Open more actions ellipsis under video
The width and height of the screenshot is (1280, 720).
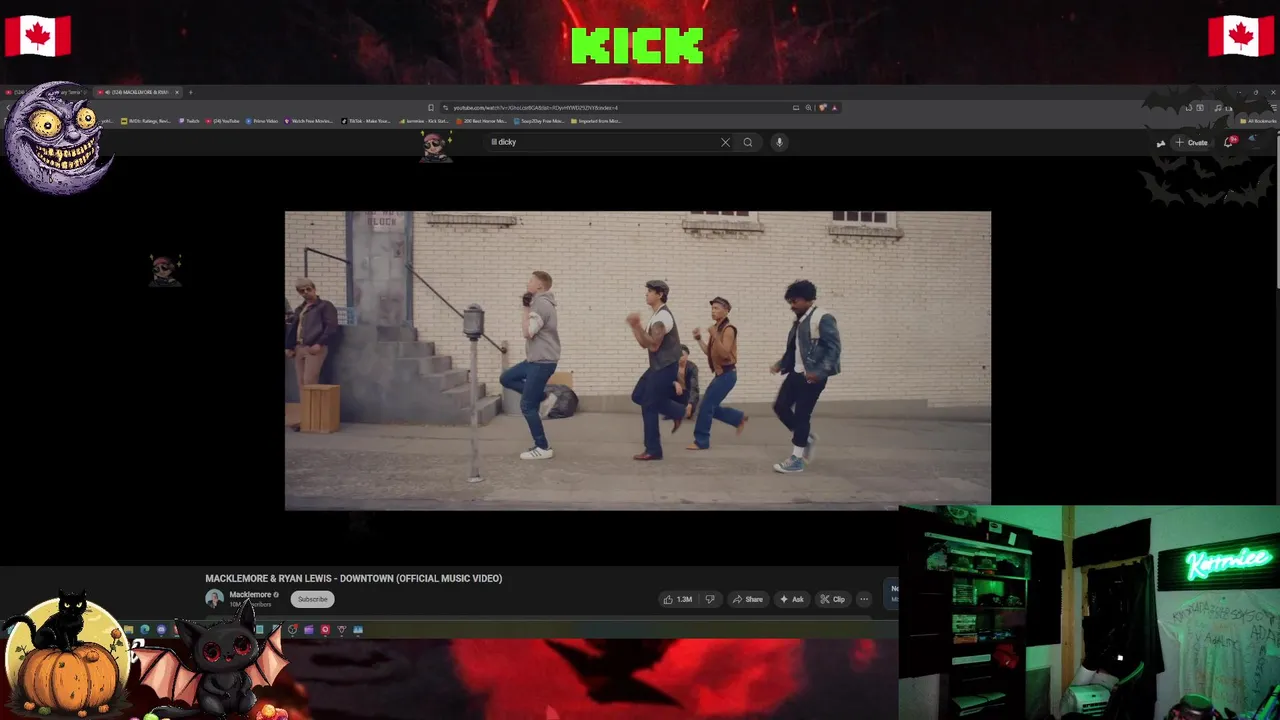(864, 599)
